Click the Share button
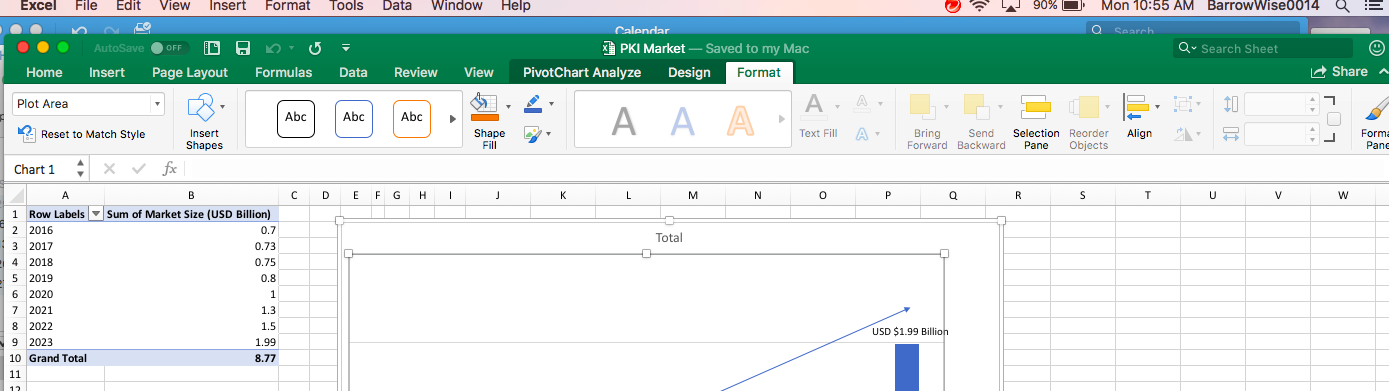The width and height of the screenshot is (1389, 391). [x=1339, y=72]
